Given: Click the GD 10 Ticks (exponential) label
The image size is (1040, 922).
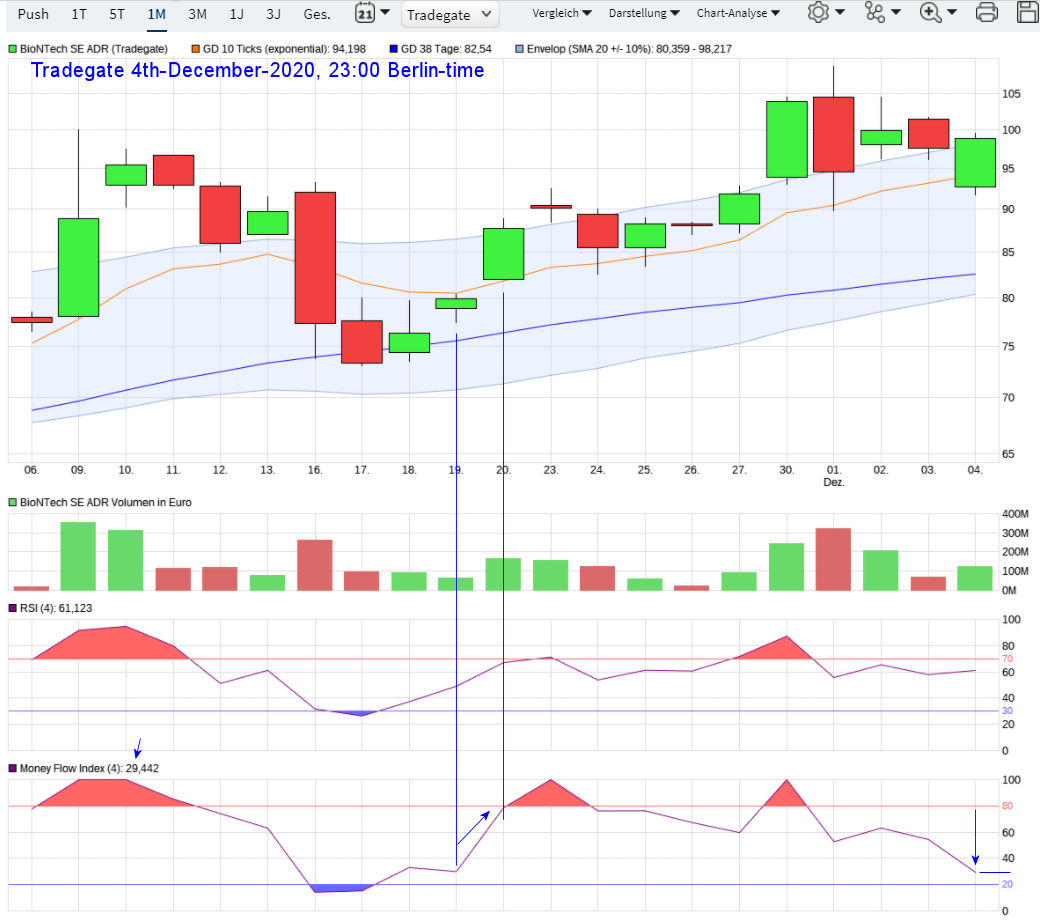Looking at the screenshot, I should 284,49.
